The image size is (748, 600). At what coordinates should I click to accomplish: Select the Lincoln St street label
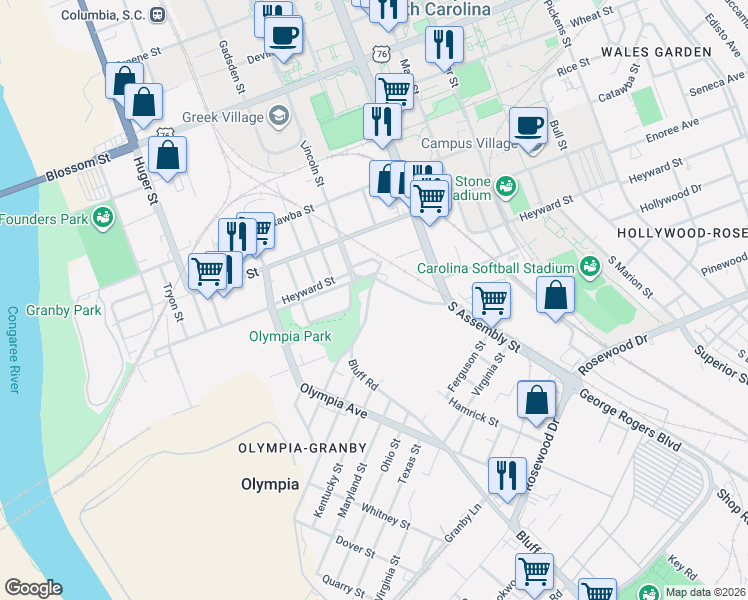point(312,163)
